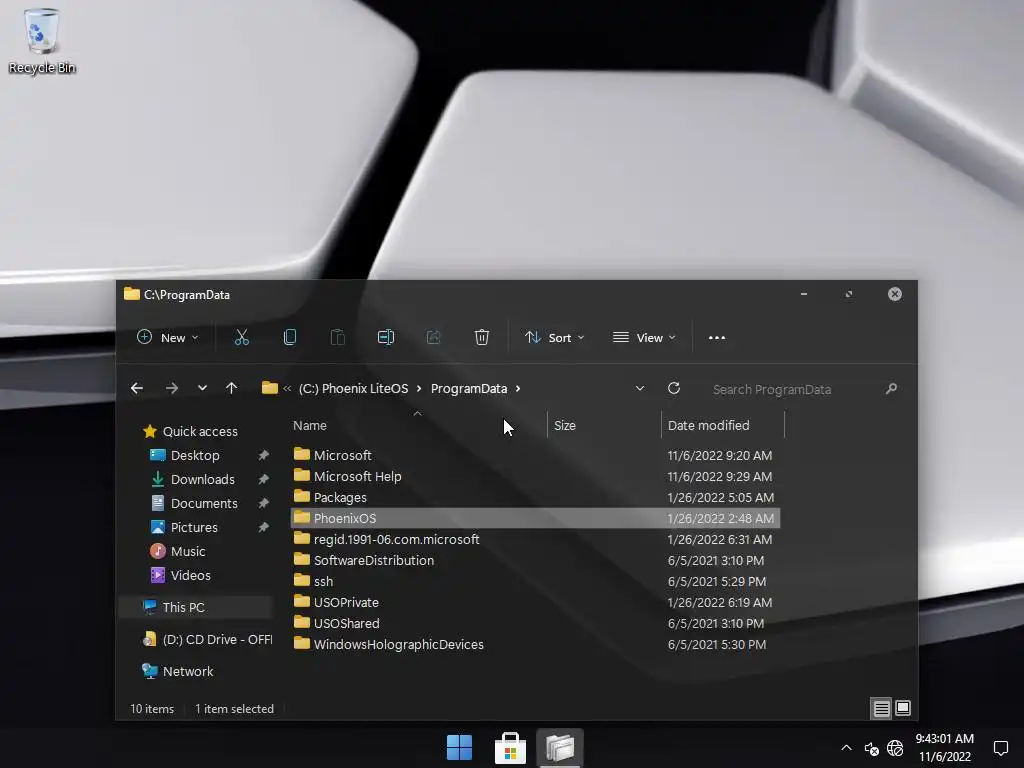This screenshot has height=768, width=1024.
Task: Open the View dropdown menu
Action: [x=644, y=338]
